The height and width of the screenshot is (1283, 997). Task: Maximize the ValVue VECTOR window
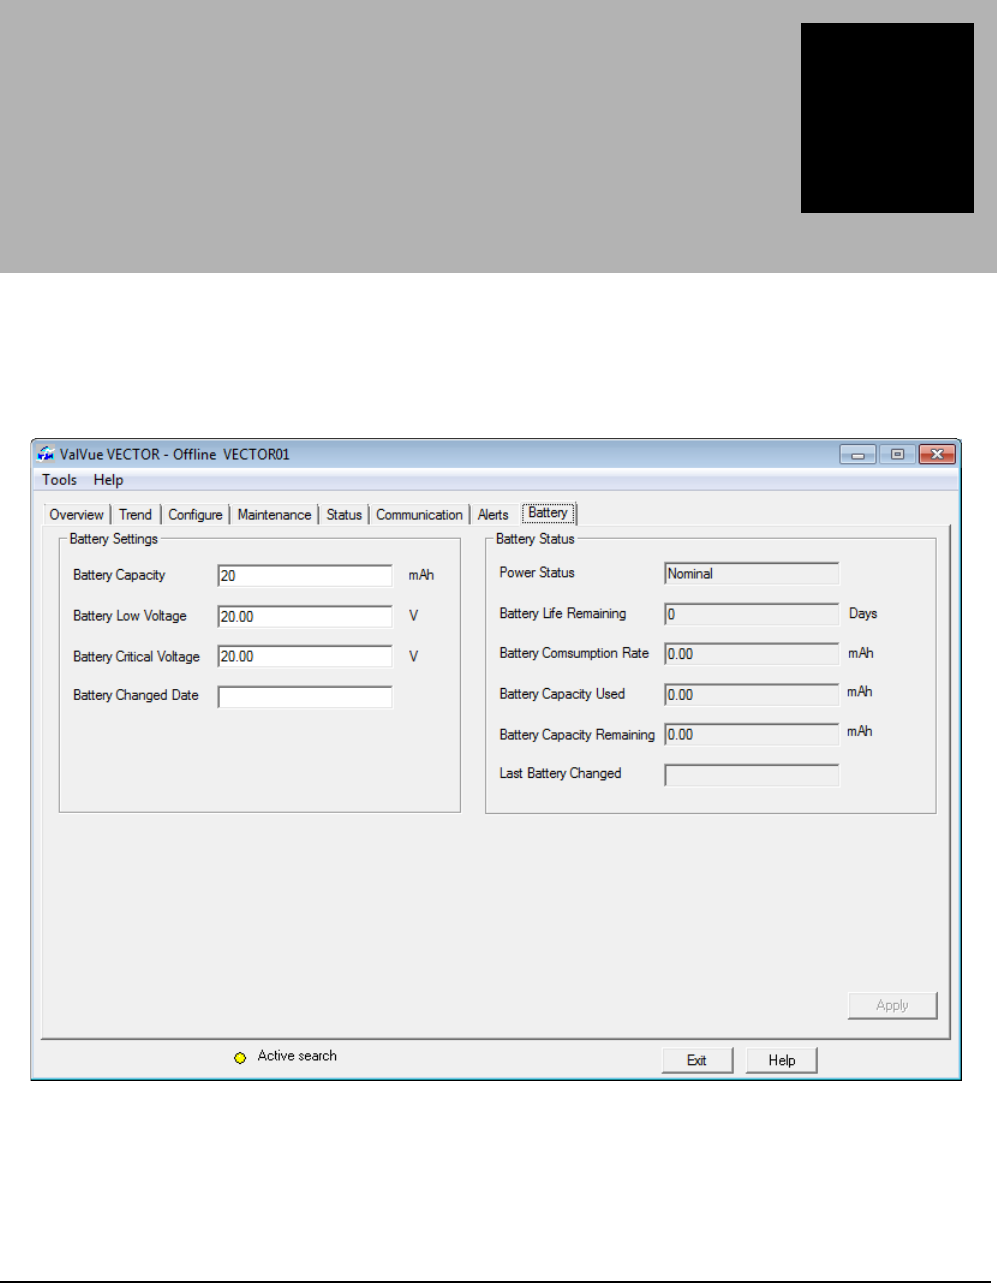(x=898, y=455)
